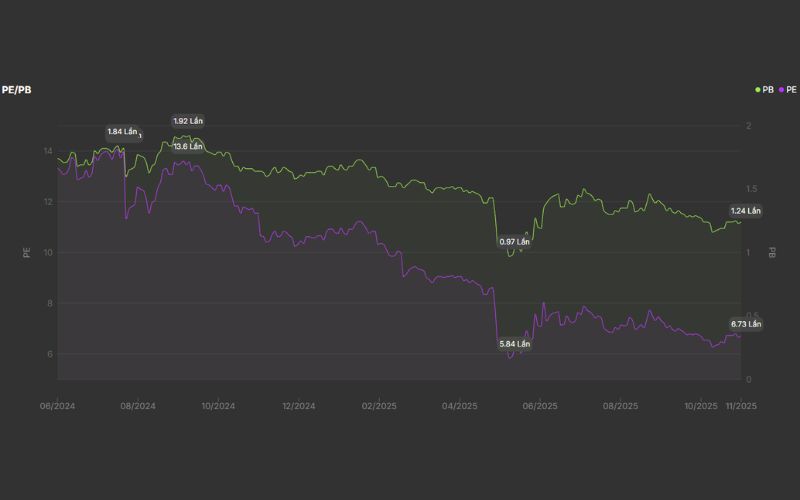
Task: Toggle the PB series in the legend
Action: [768, 90]
